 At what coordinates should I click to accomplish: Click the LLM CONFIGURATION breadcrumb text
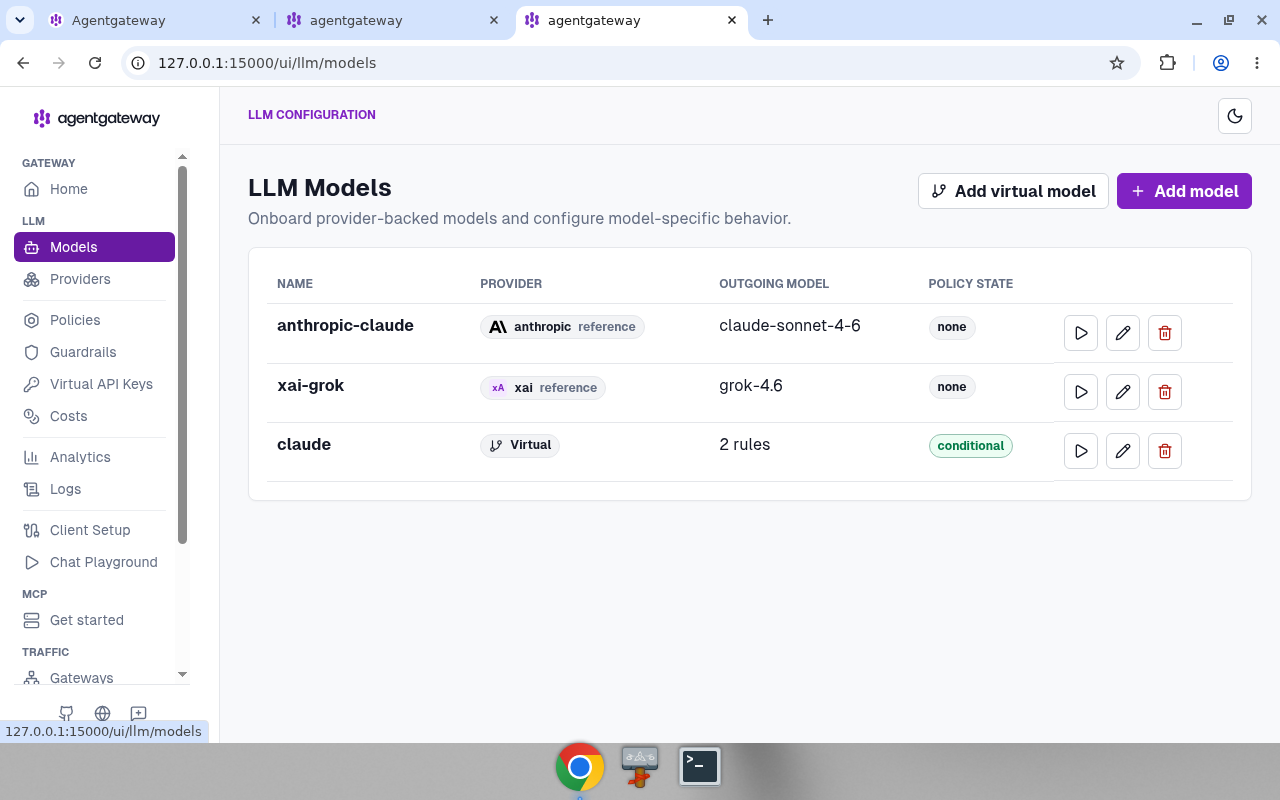[x=312, y=115]
